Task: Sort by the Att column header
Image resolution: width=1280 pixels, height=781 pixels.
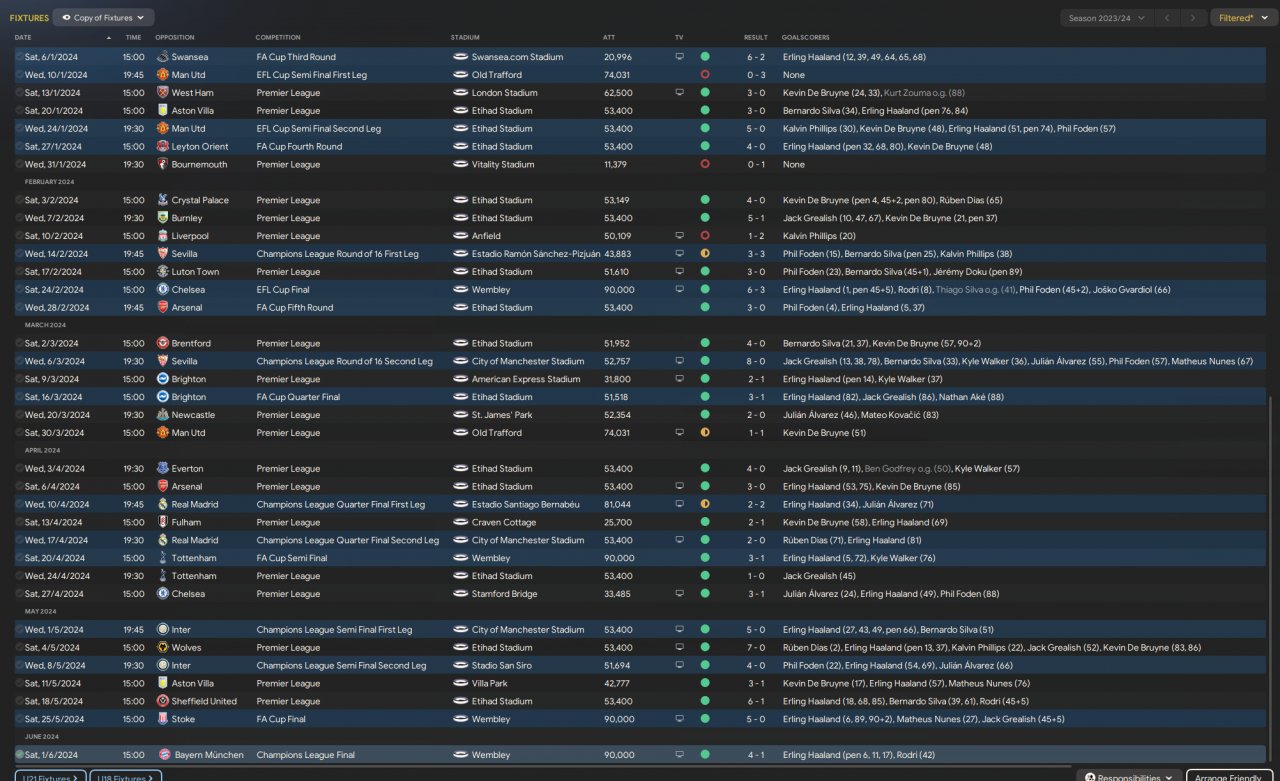Action: point(609,38)
